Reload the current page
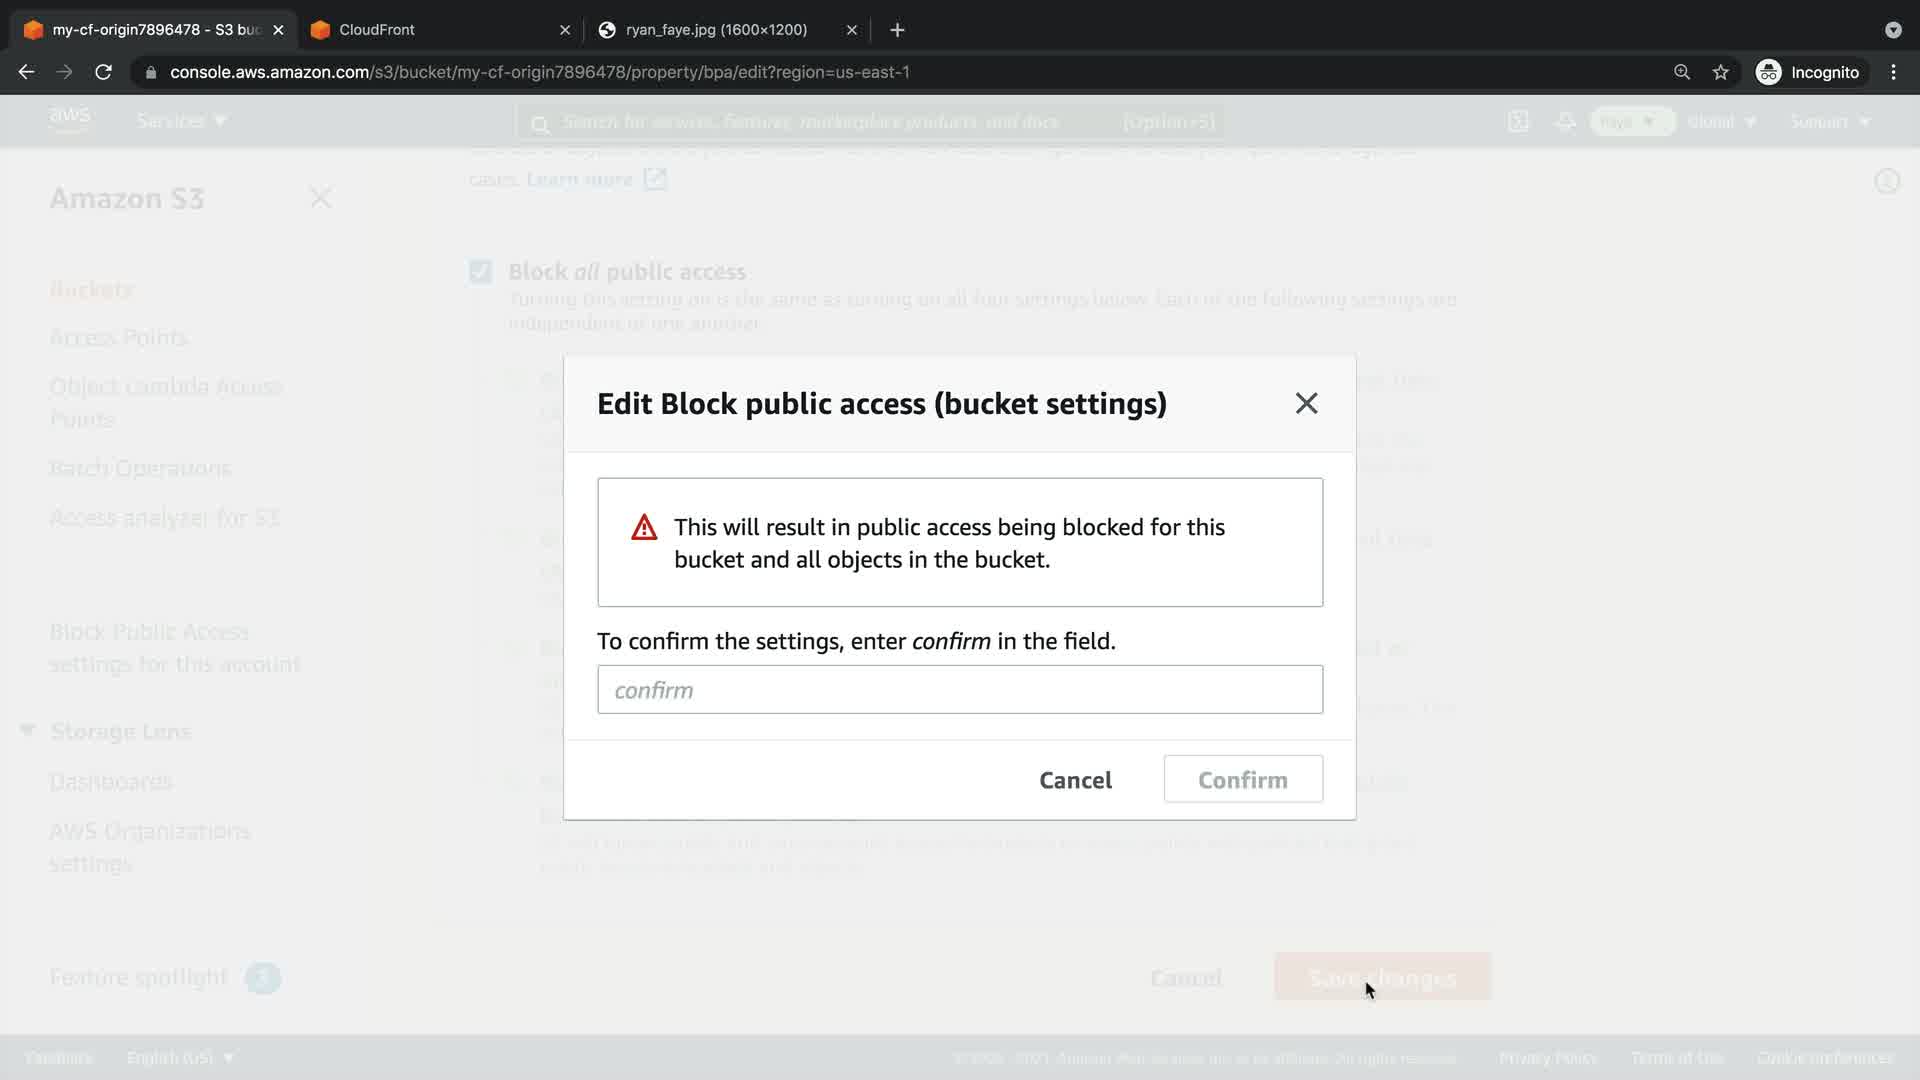 (x=103, y=72)
